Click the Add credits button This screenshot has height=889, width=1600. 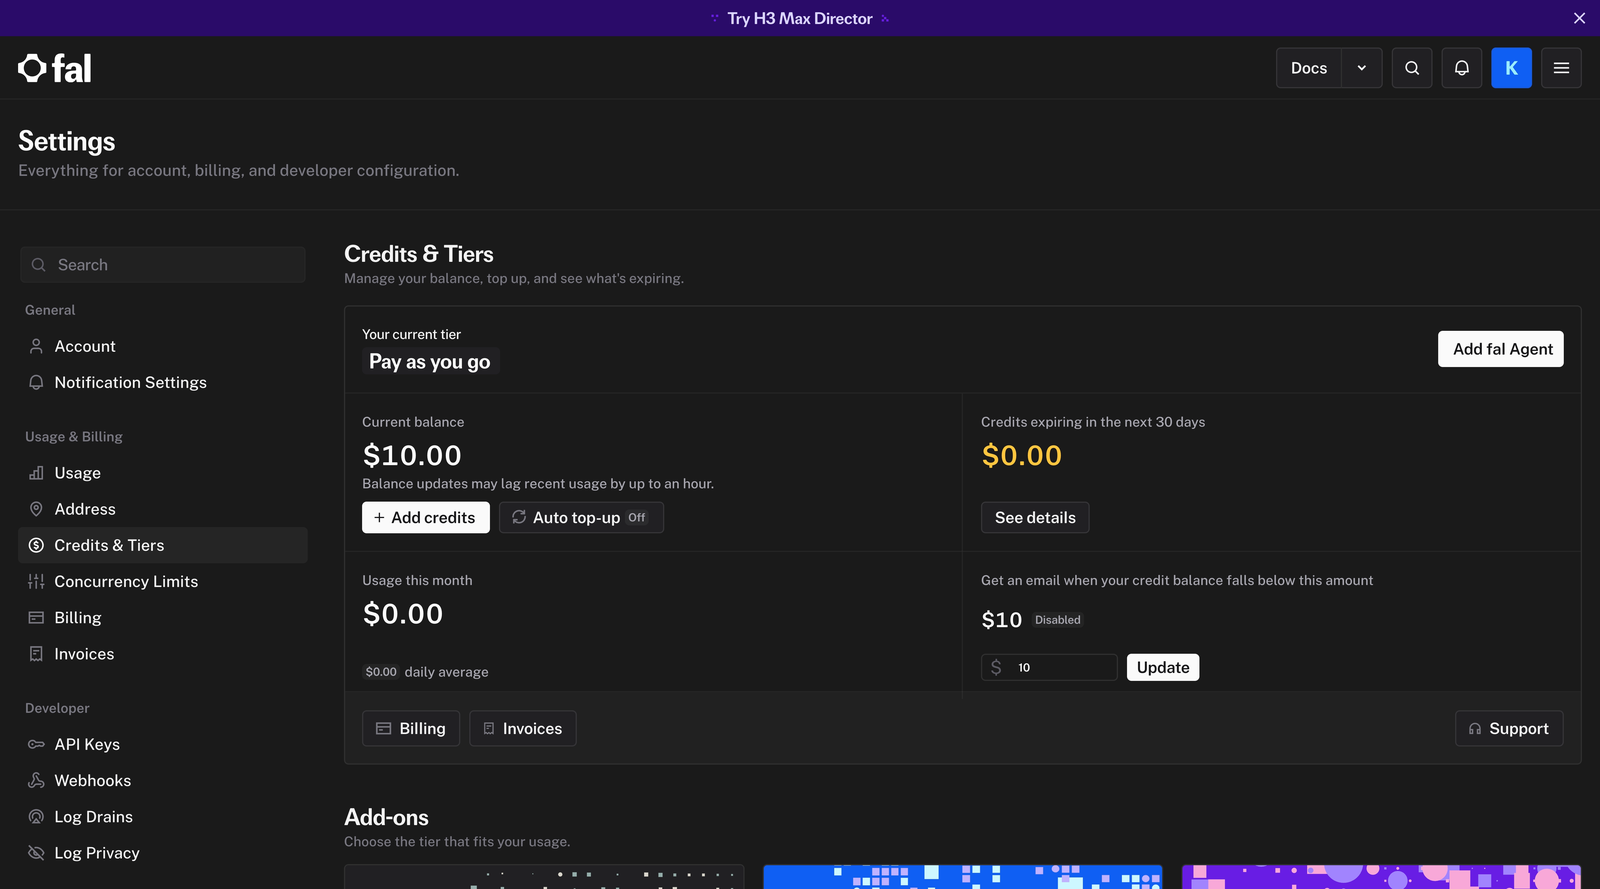(426, 517)
